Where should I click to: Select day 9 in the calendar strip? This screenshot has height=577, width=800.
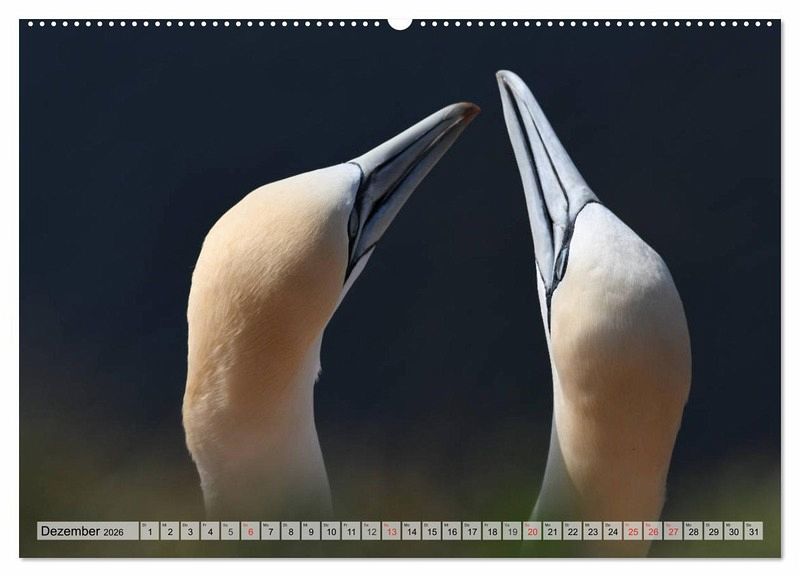[x=311, y=531]
